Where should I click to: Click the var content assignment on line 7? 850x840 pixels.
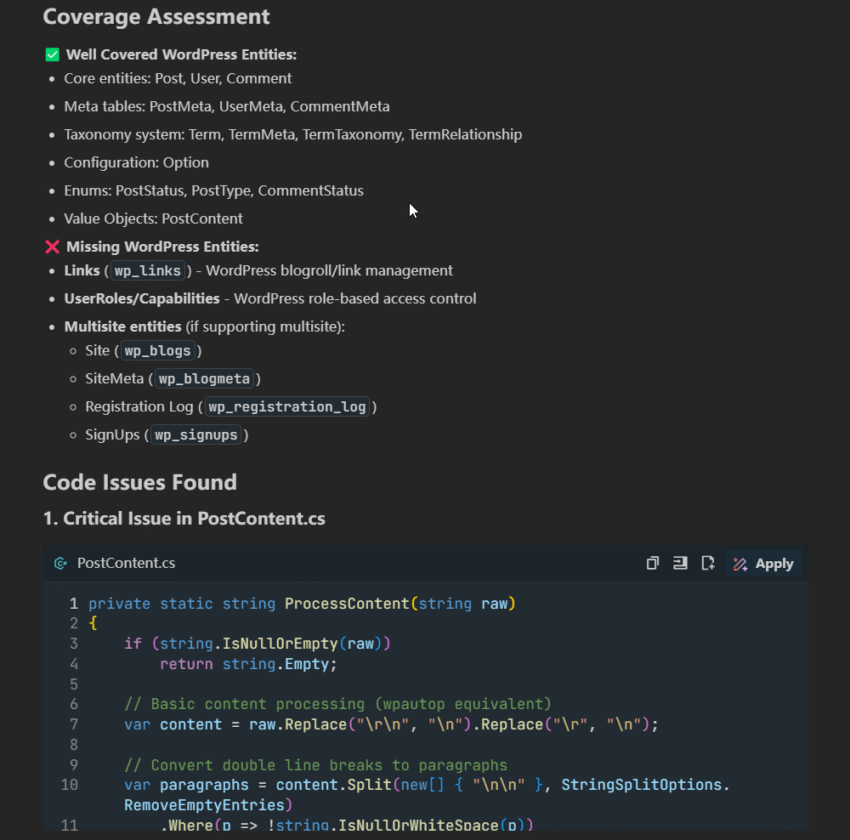391,725
